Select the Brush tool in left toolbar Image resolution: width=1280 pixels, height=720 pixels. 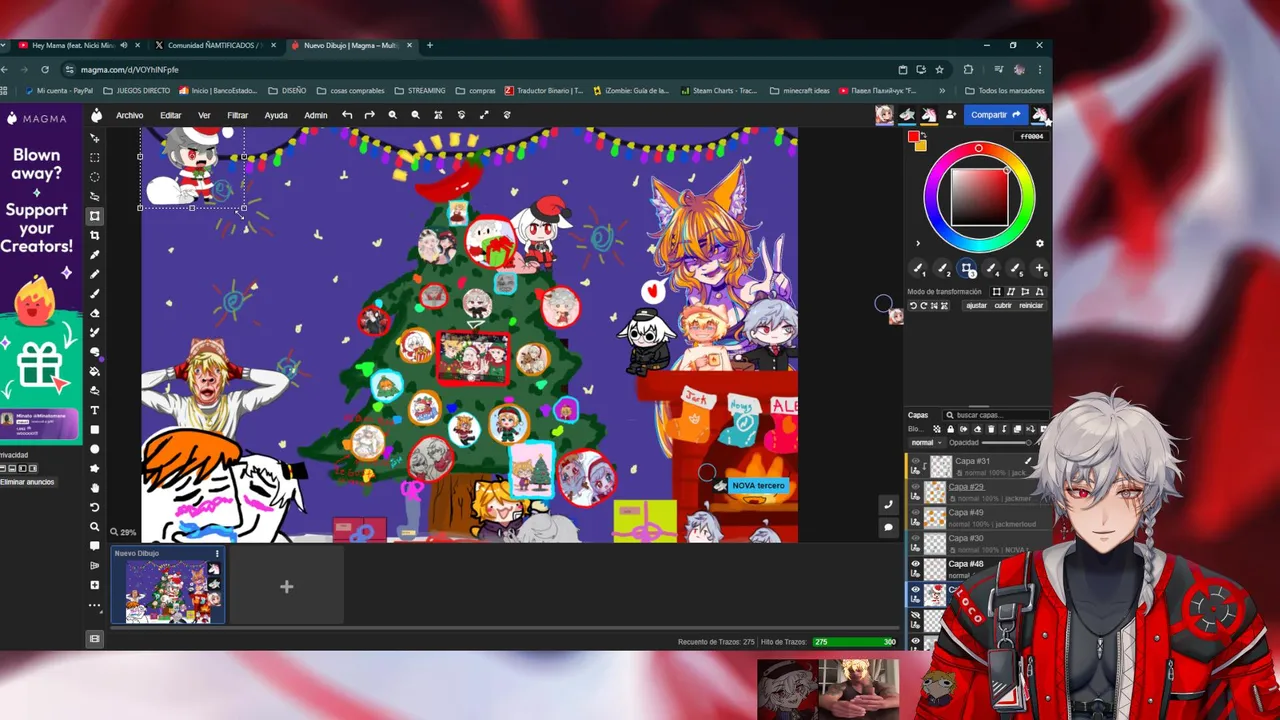click(95, 294)
